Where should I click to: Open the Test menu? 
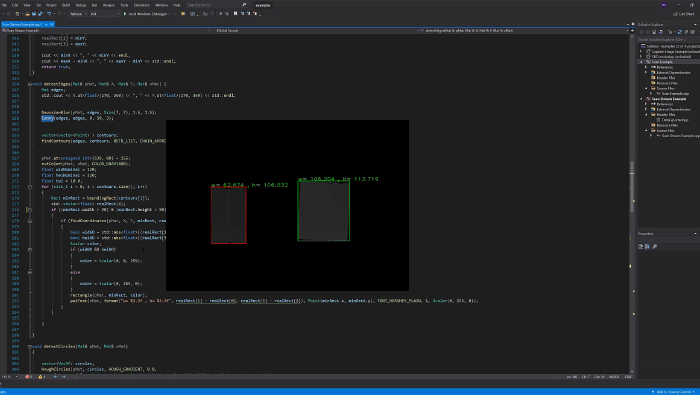click(94, 5)
